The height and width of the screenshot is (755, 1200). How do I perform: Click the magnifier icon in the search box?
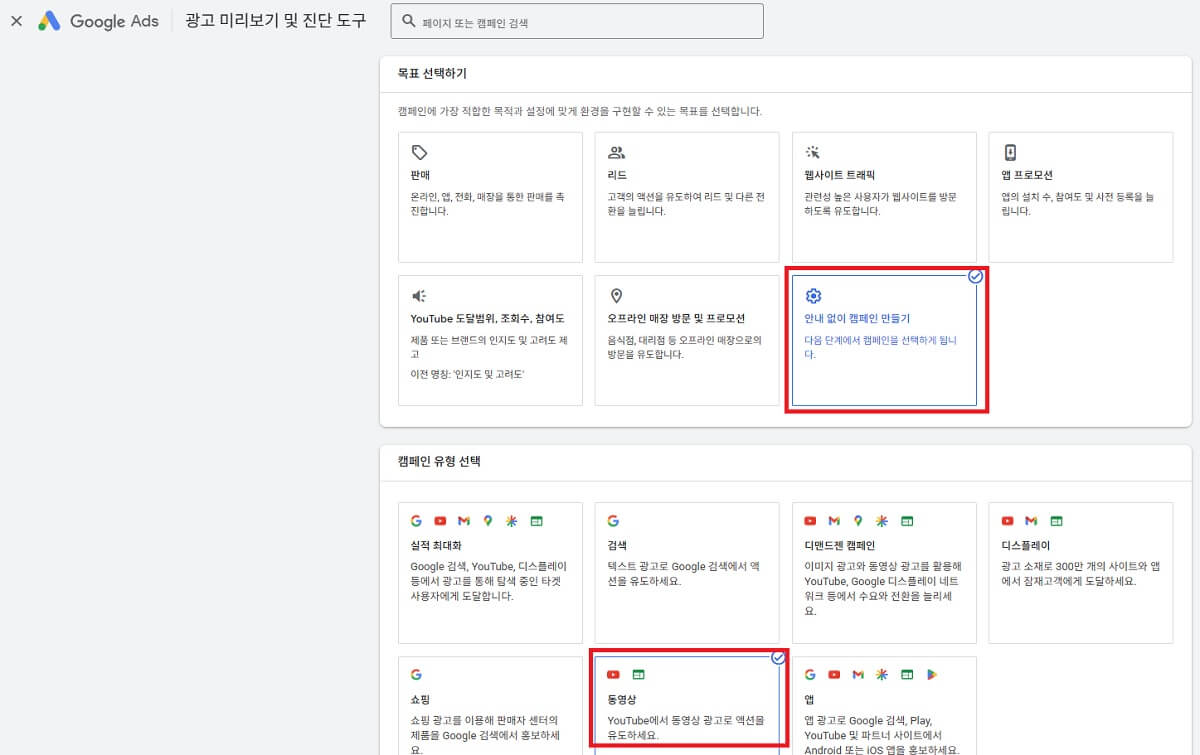coord(408,21)
